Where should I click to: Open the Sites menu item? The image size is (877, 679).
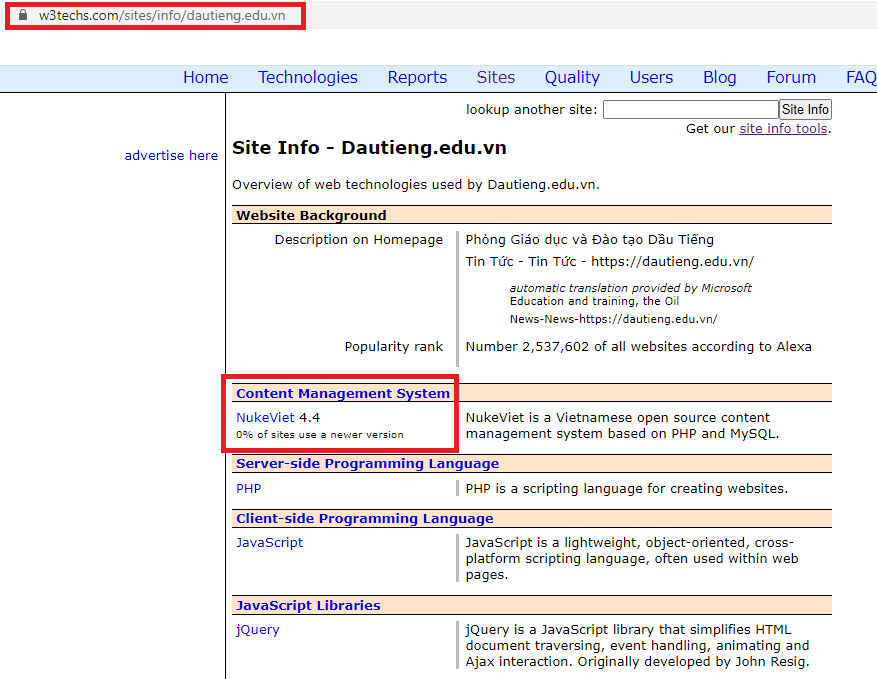(496, 77)
